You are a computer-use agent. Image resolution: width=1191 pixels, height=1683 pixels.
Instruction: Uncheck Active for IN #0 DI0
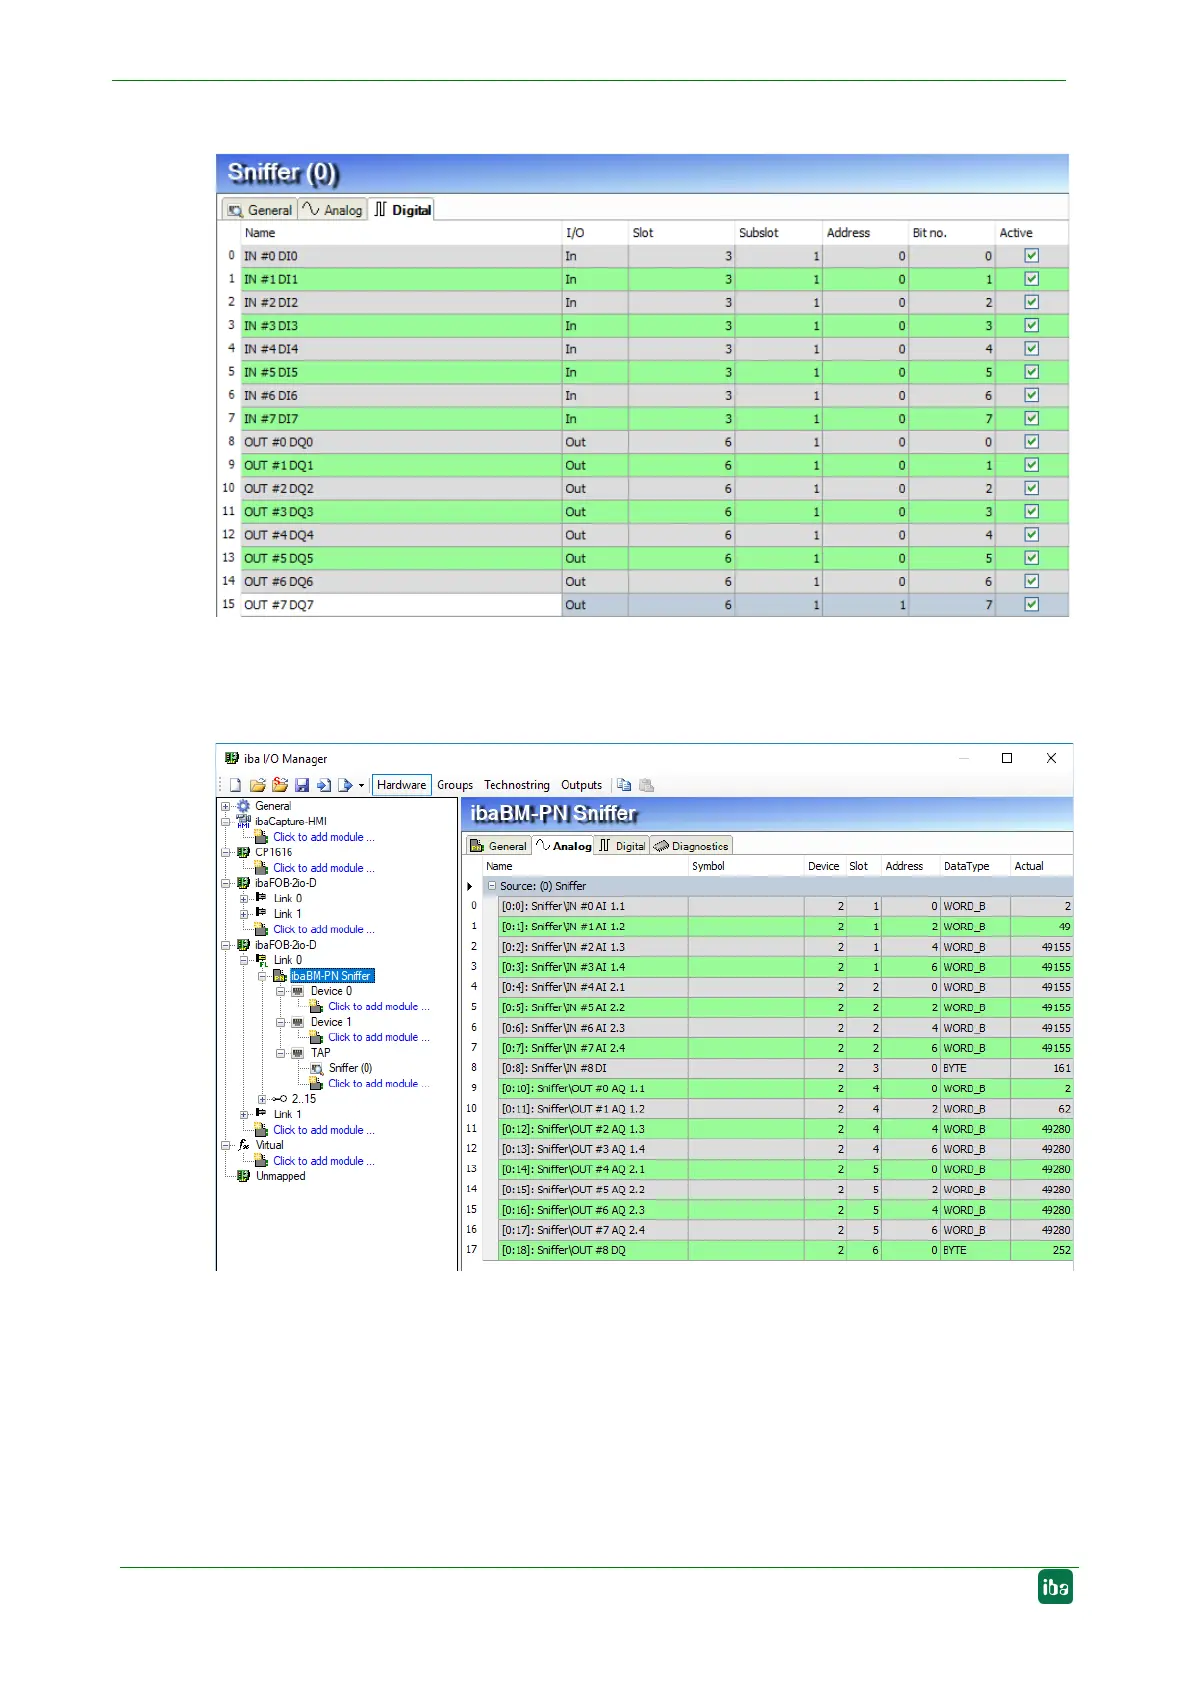[x=1031, y=256]
